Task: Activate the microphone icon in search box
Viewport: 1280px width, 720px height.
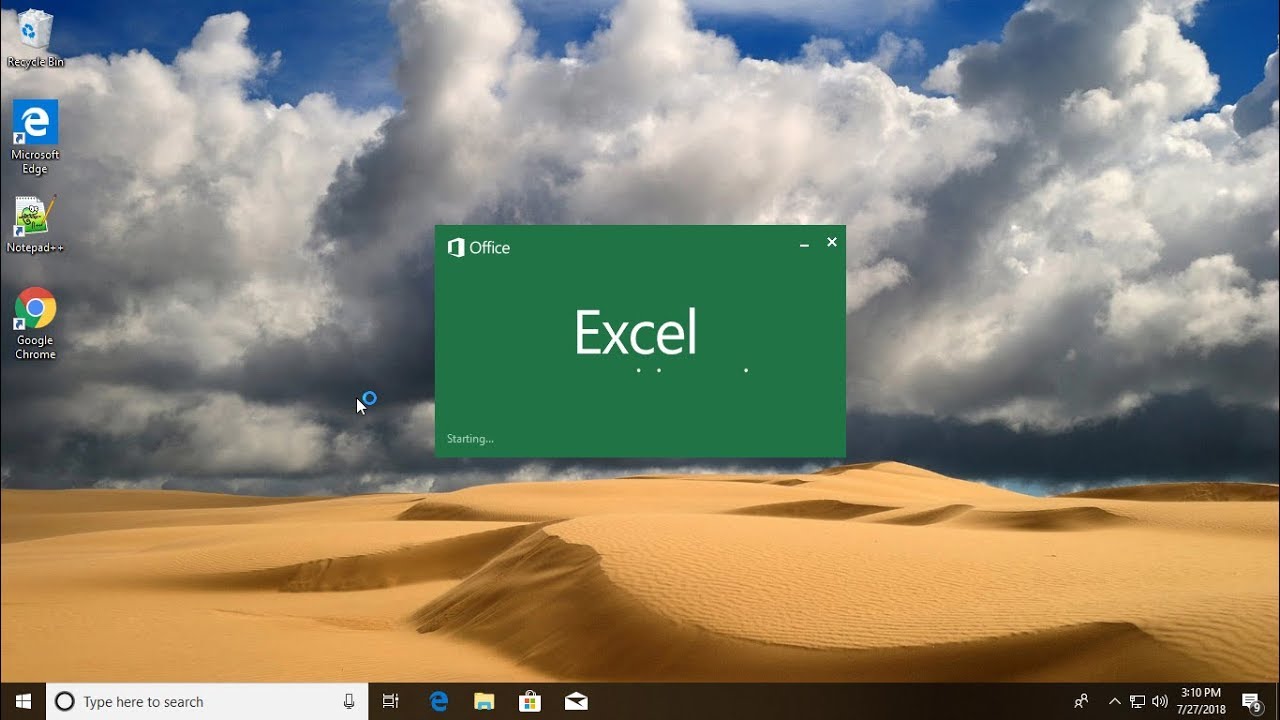Action: 349,702
